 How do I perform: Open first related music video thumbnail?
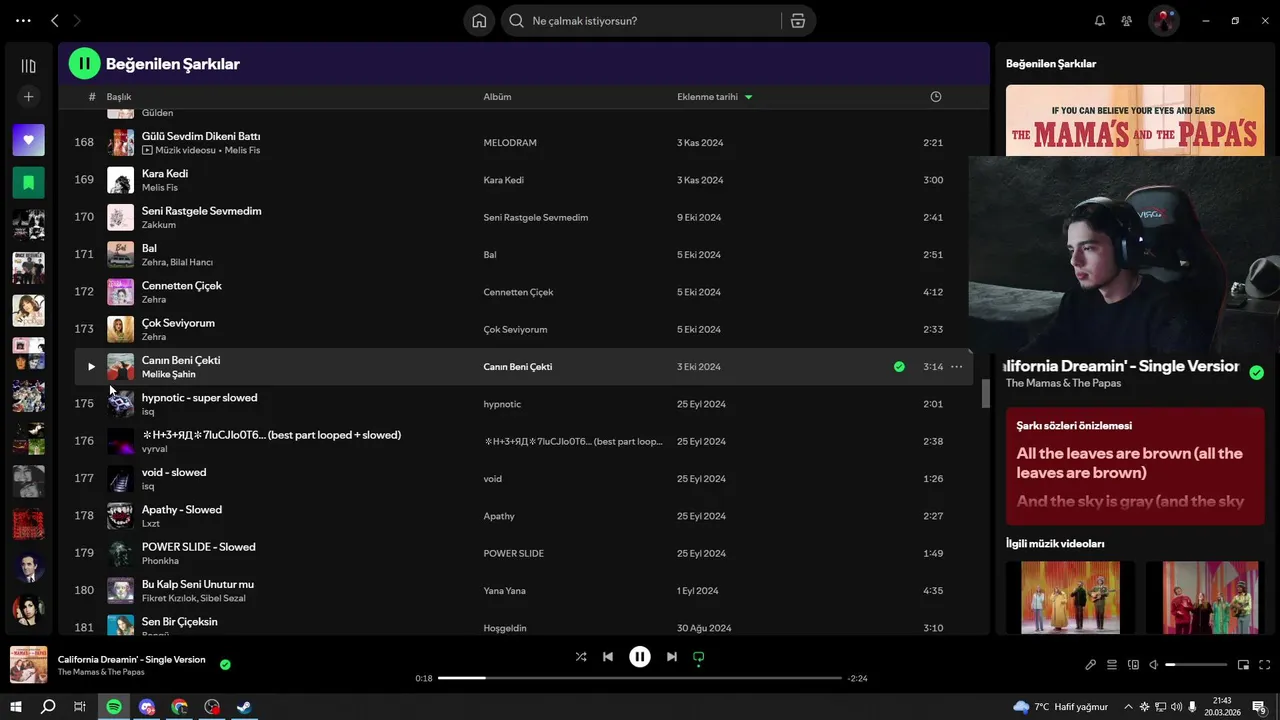pyautogui.click(x=1070, y=597)
